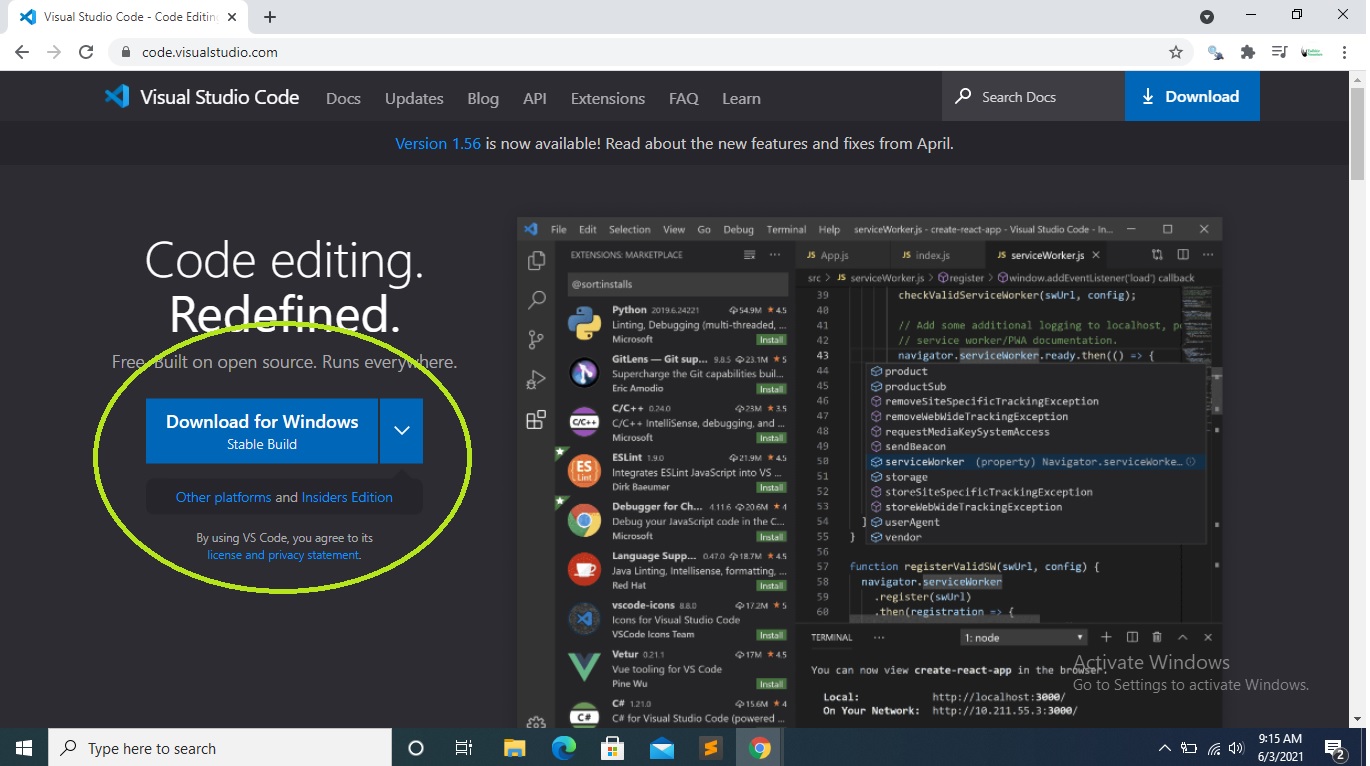This screenshot has width=1370, height=766.
Task: Toggle the bookmark star in the address bar
Action: tap(1178, 51)
